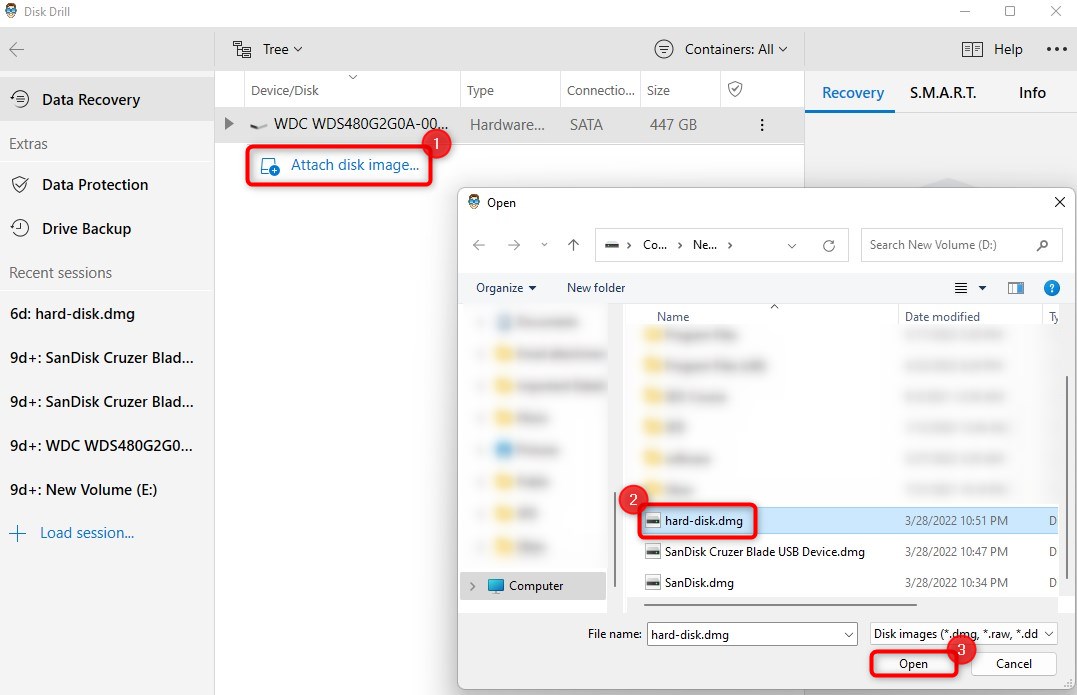Click the search magnifier icon in Open dialog
The height and width of the screenshot is (695, 1077).
pos(1042,245)
